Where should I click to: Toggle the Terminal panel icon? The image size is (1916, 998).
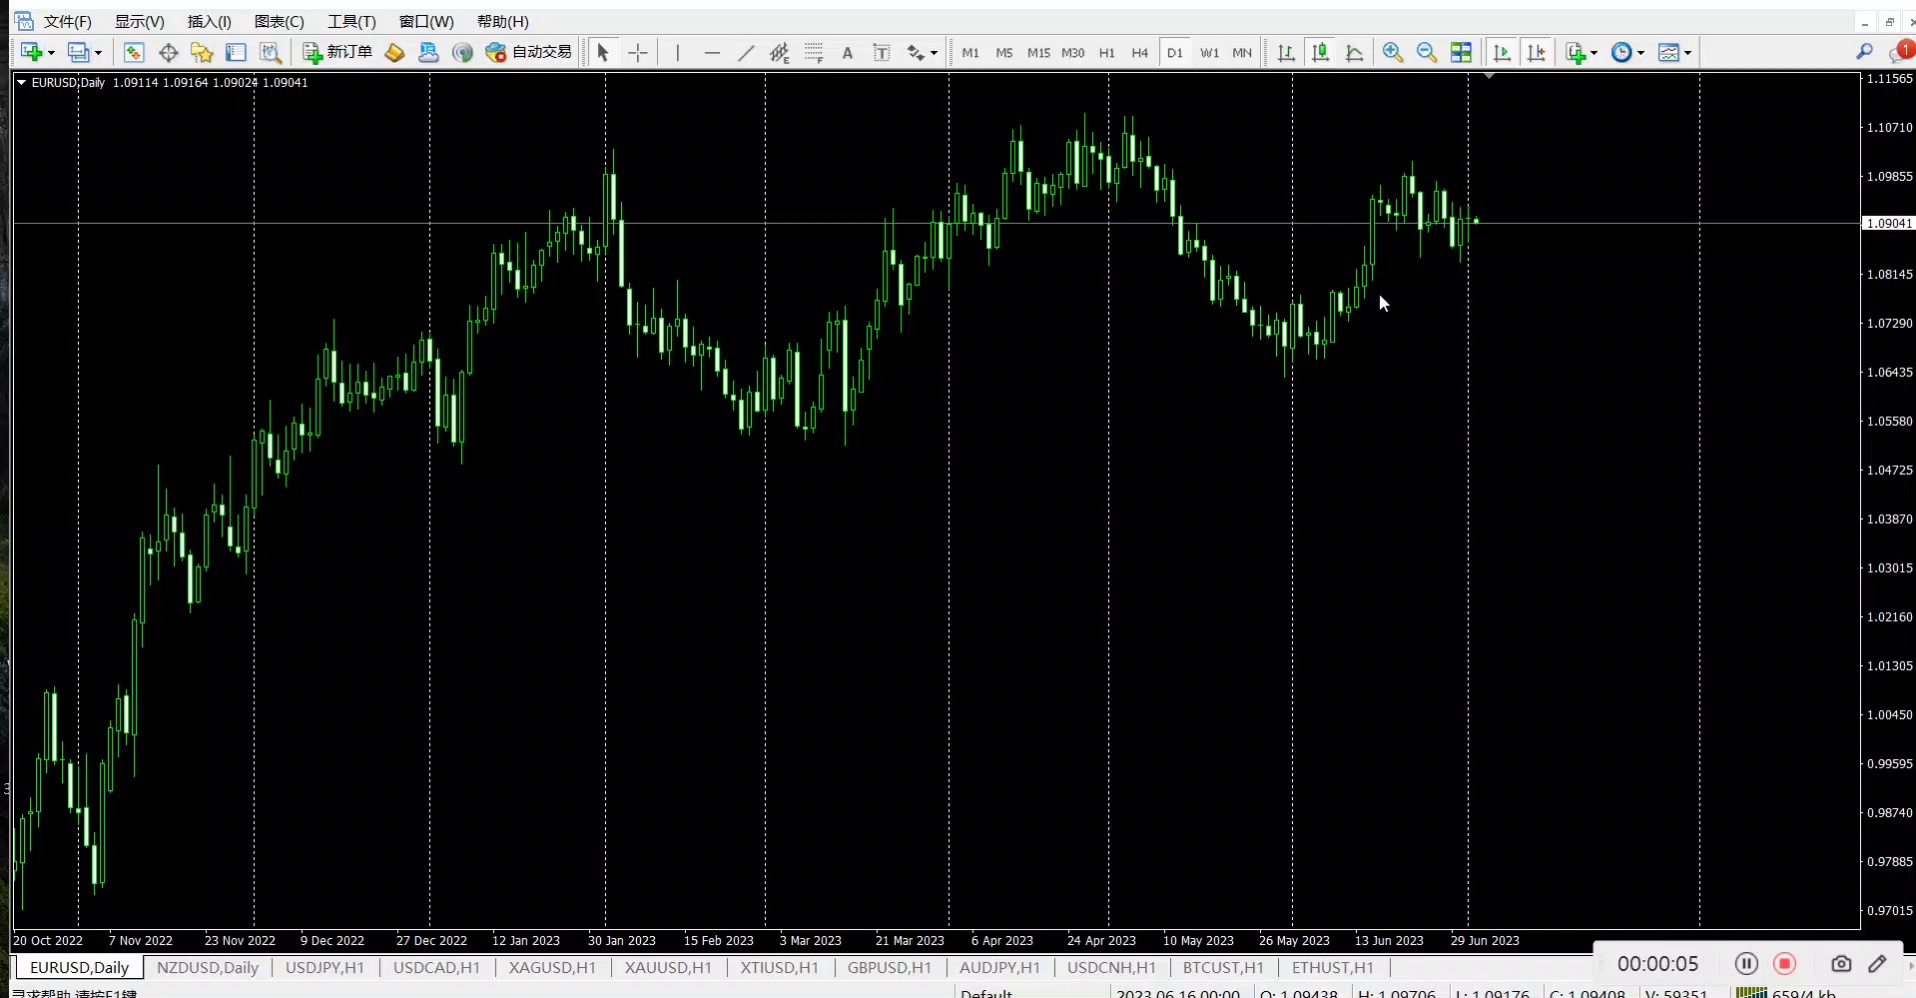pos(236,52)
